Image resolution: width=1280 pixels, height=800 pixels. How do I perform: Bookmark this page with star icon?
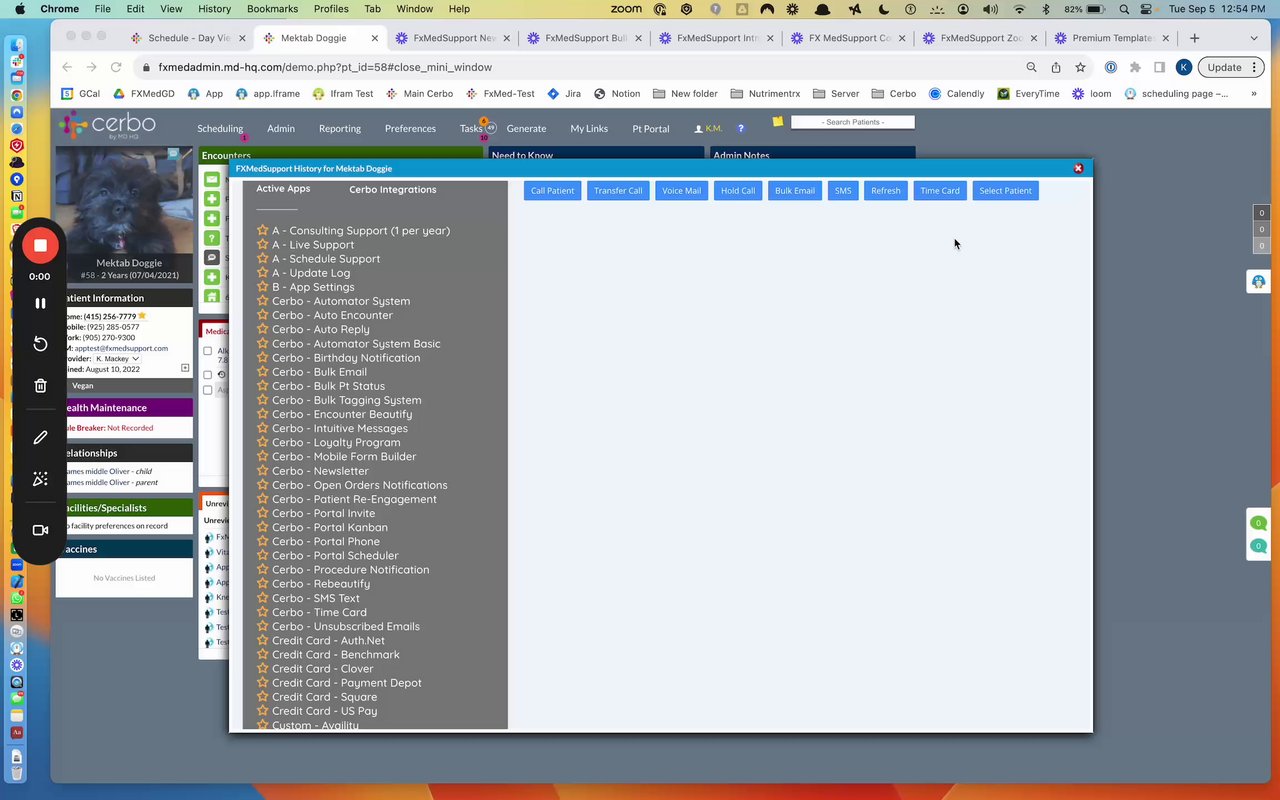click(1080, 67)
